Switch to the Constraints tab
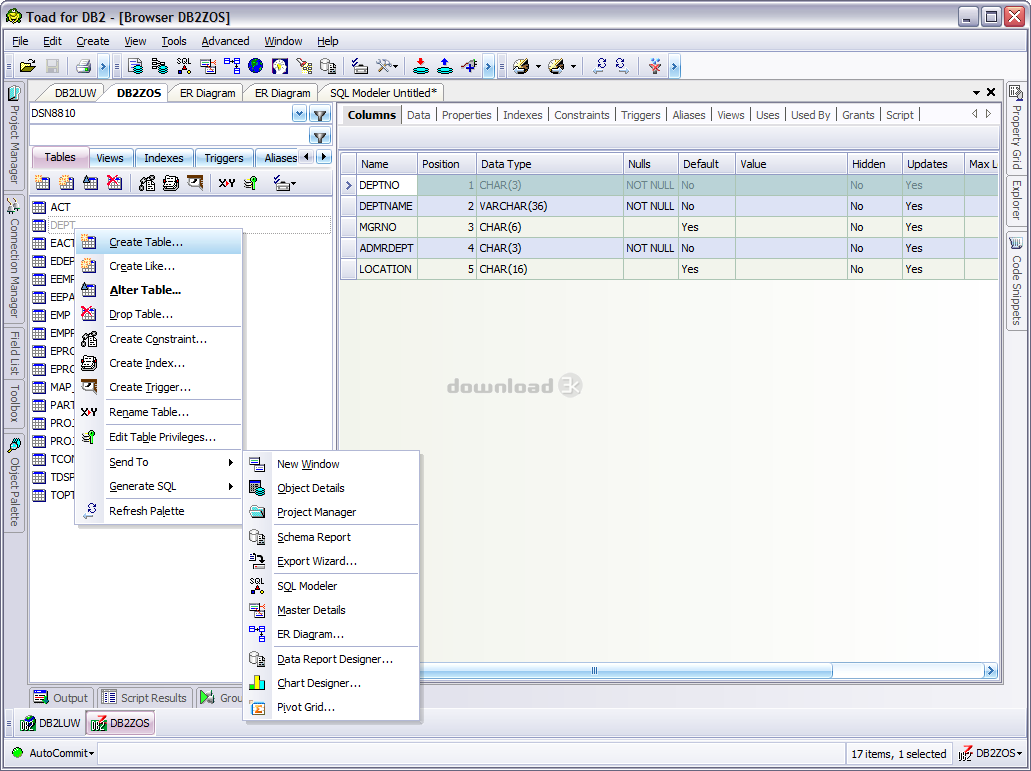This screenshot has height=771, width=1031. pos(581,115)
